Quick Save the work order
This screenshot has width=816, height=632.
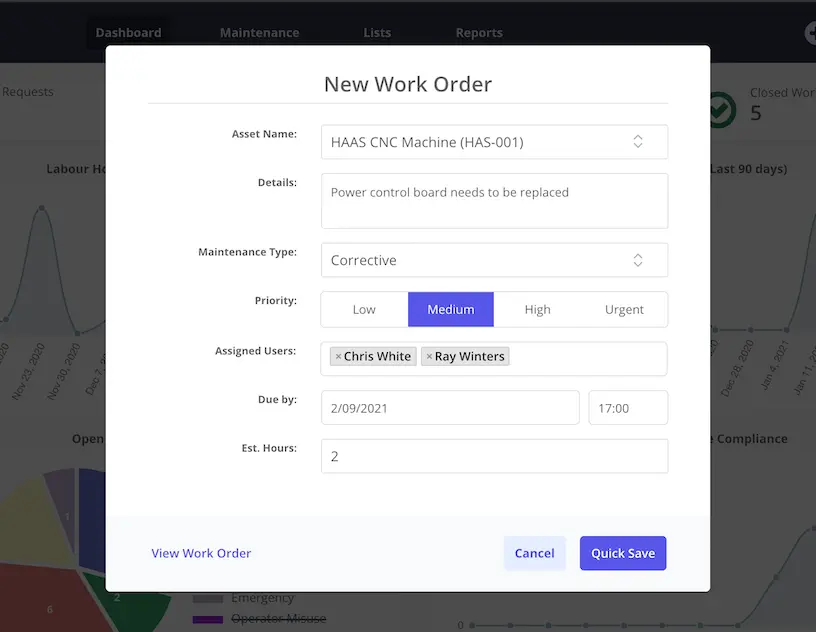(x=623, y=553)
